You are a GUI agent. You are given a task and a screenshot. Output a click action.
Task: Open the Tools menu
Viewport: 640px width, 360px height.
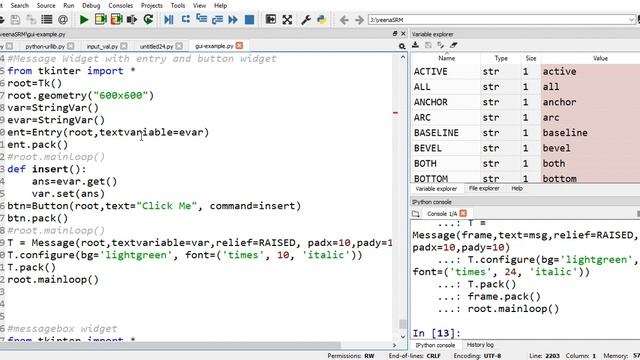coord(178,5)
